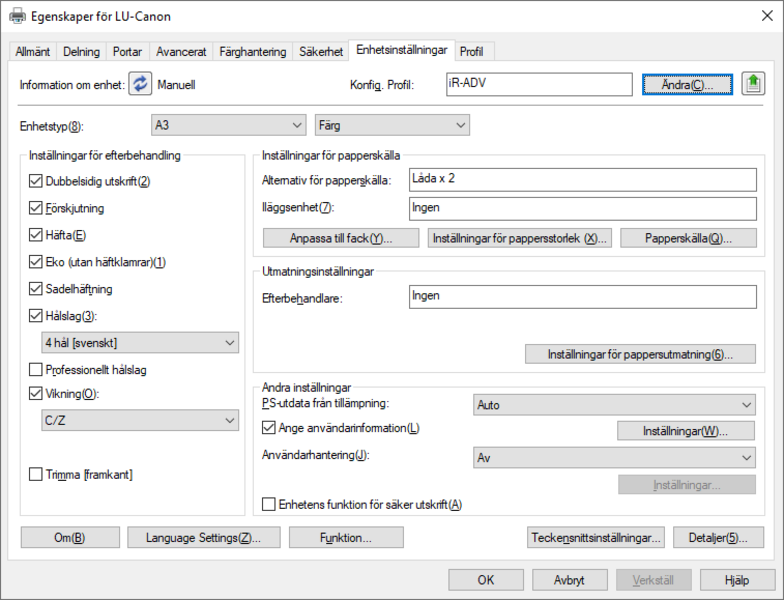This screenshot has height=600, width=784.
Task: Click Inställningar för pappersutmatning button
Action: coord(640,354)
